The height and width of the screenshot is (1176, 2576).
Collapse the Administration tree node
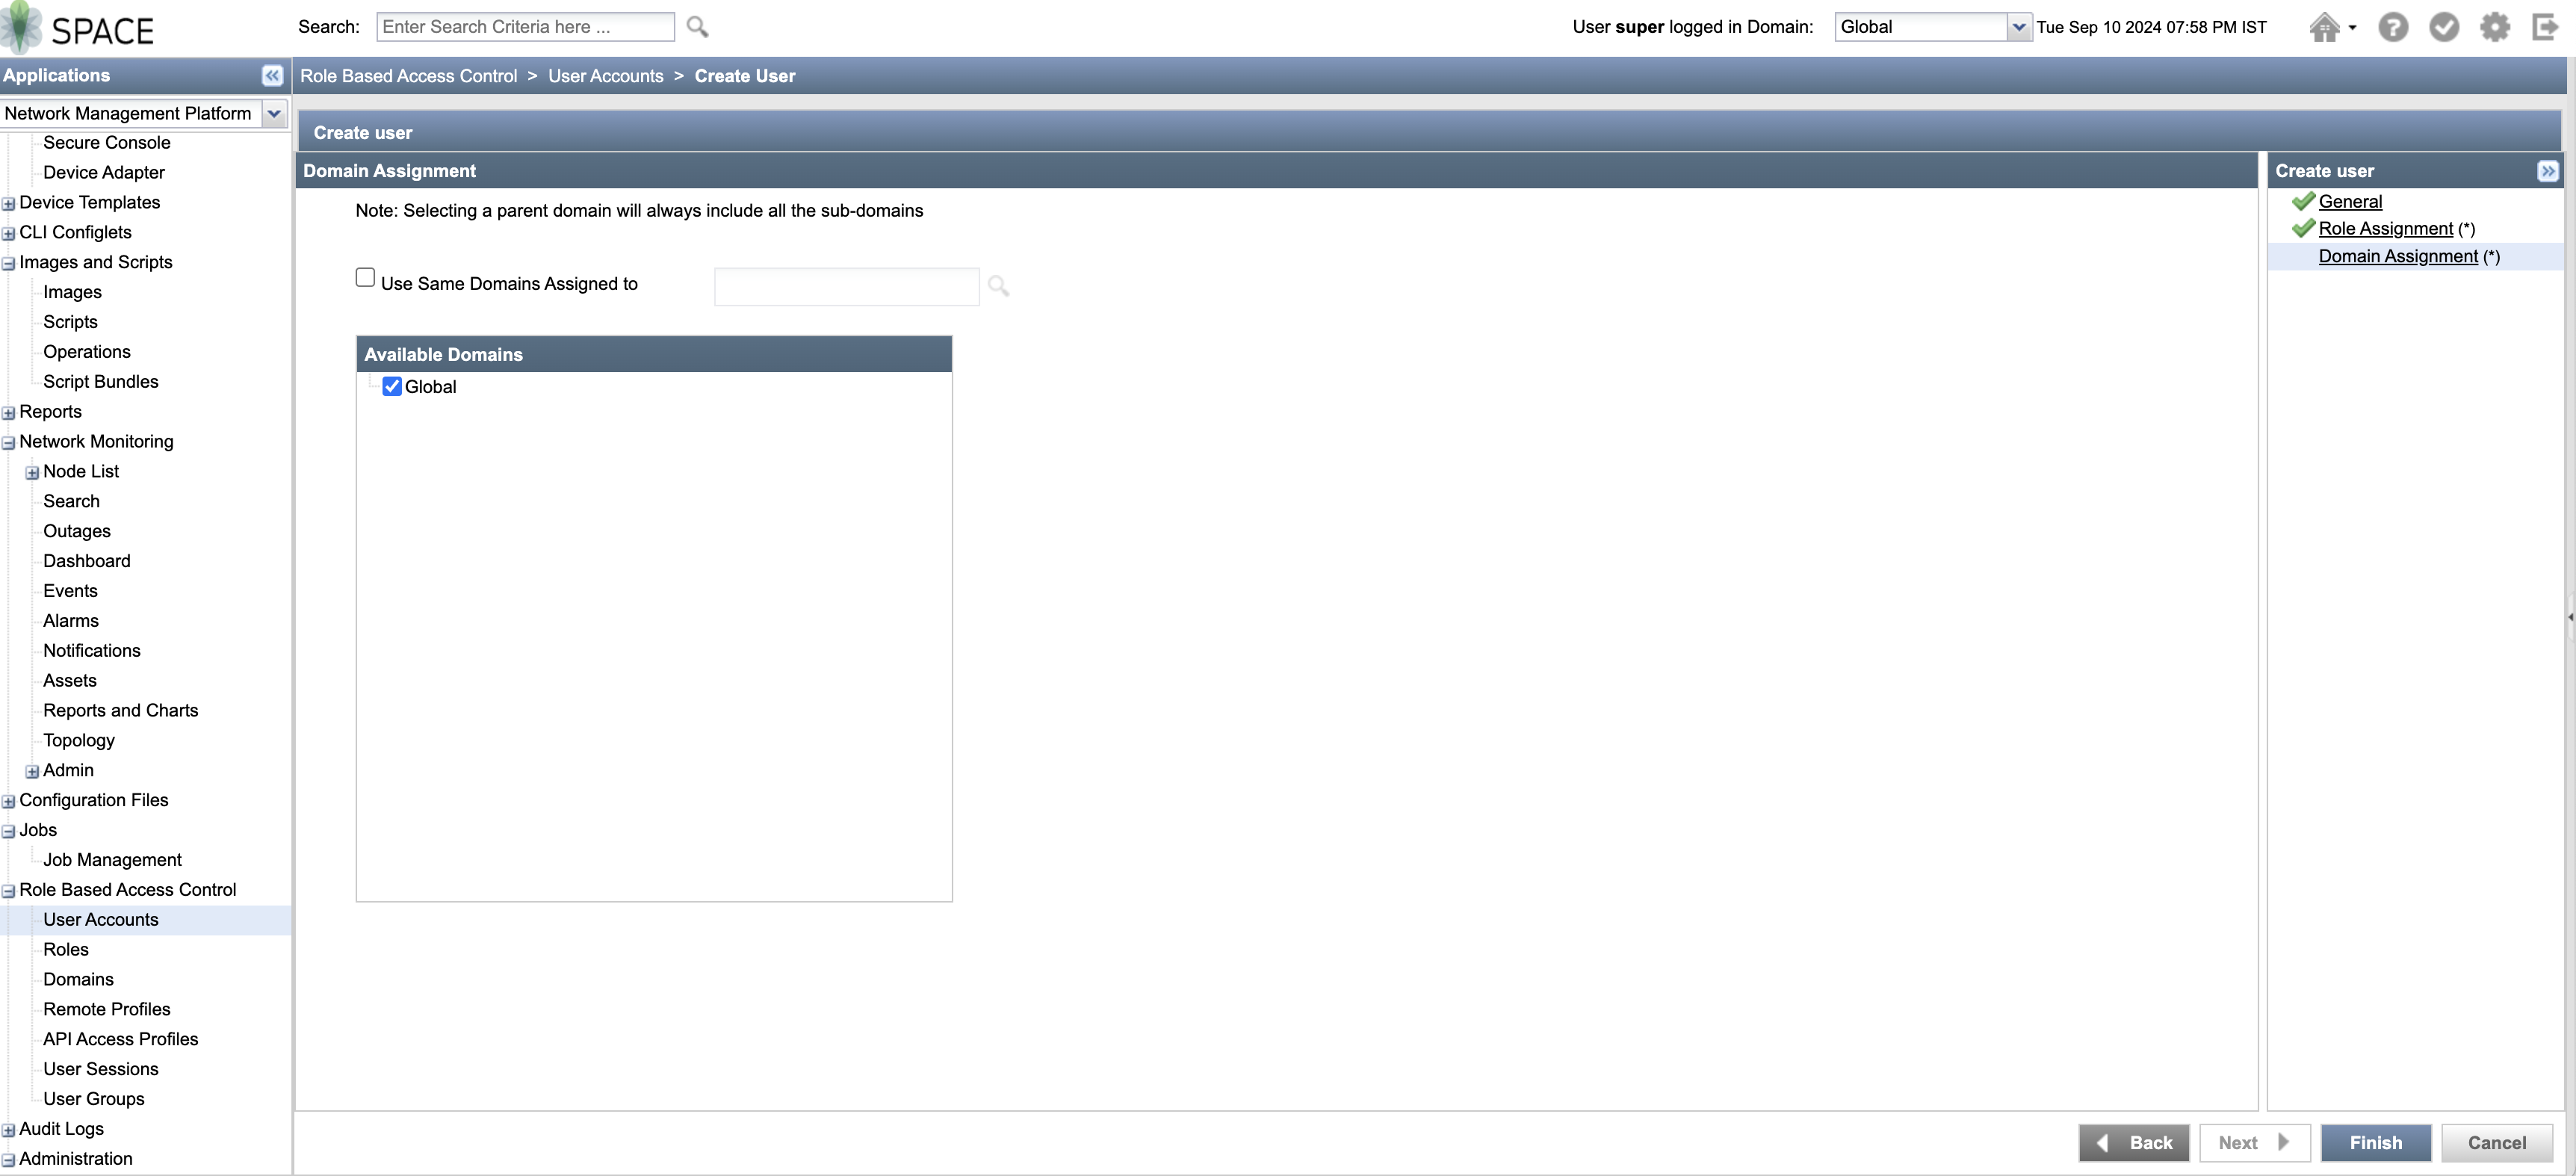point(9,1161)
